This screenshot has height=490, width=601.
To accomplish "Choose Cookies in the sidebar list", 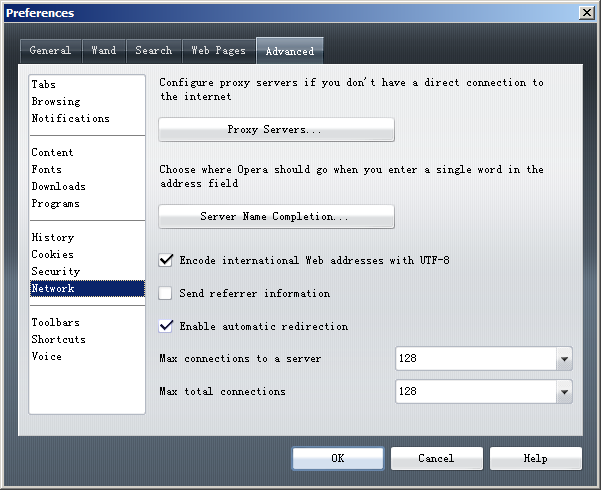I will 87,254.
